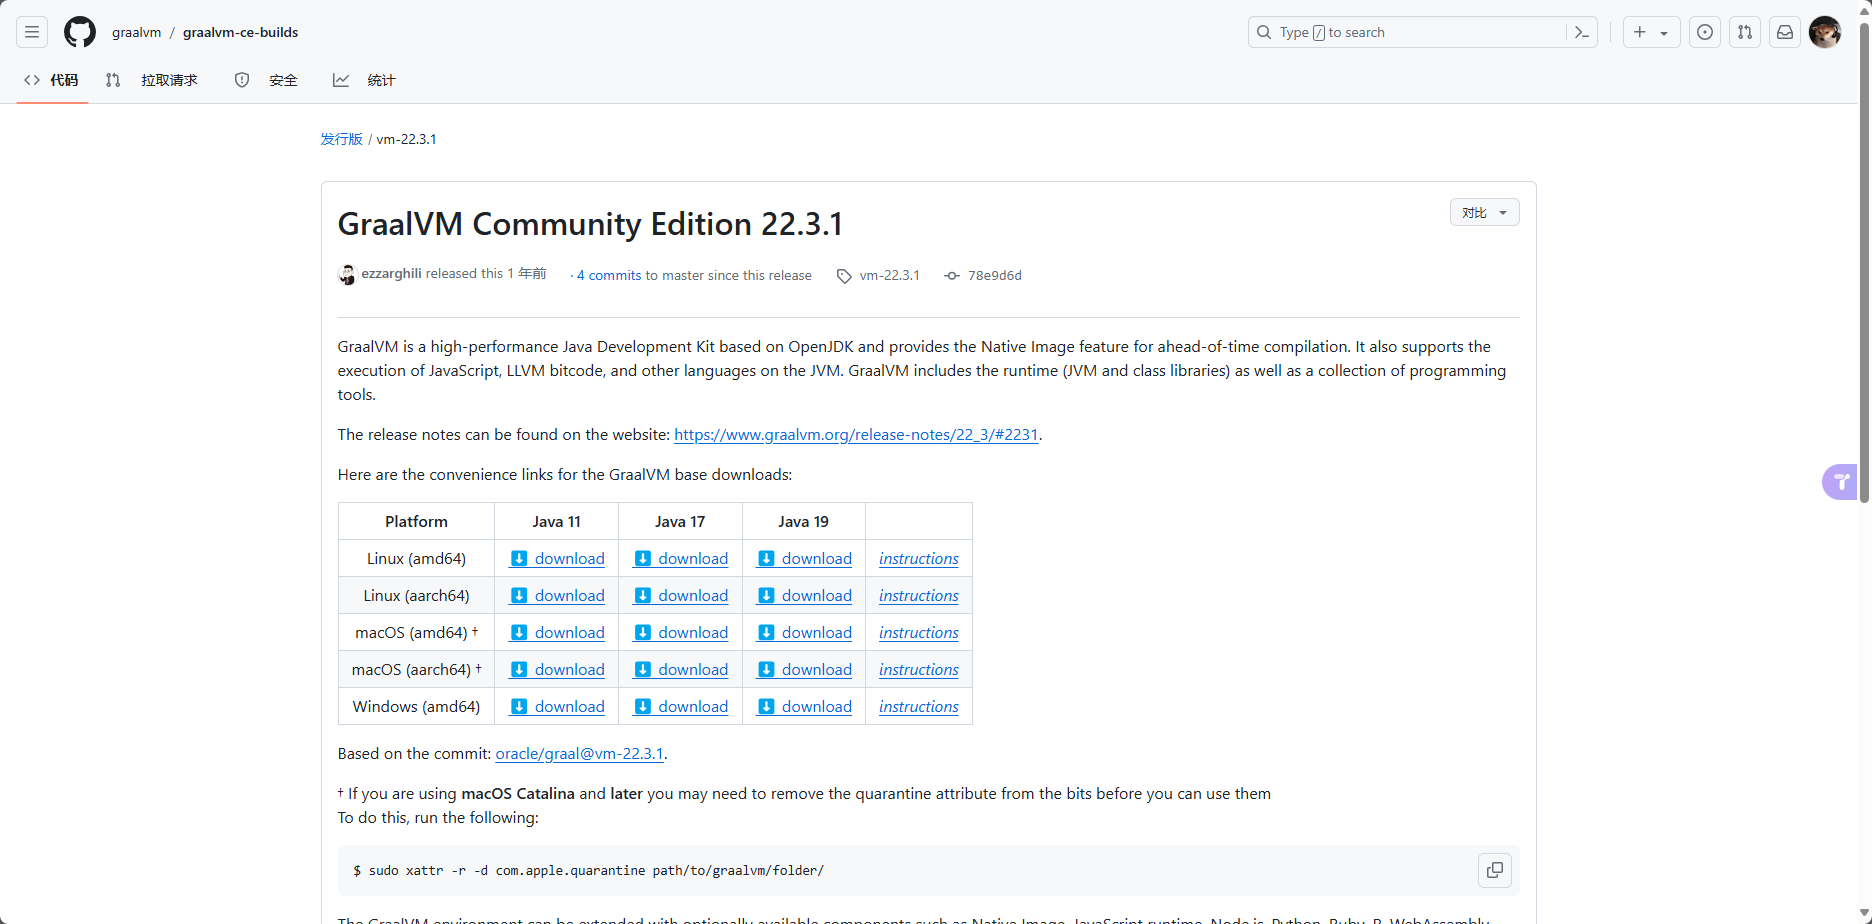Viewport: 1872px width, 924px height.
Task: Open the vm-22.3.1 tag link
Action: (x=879, y=275)
